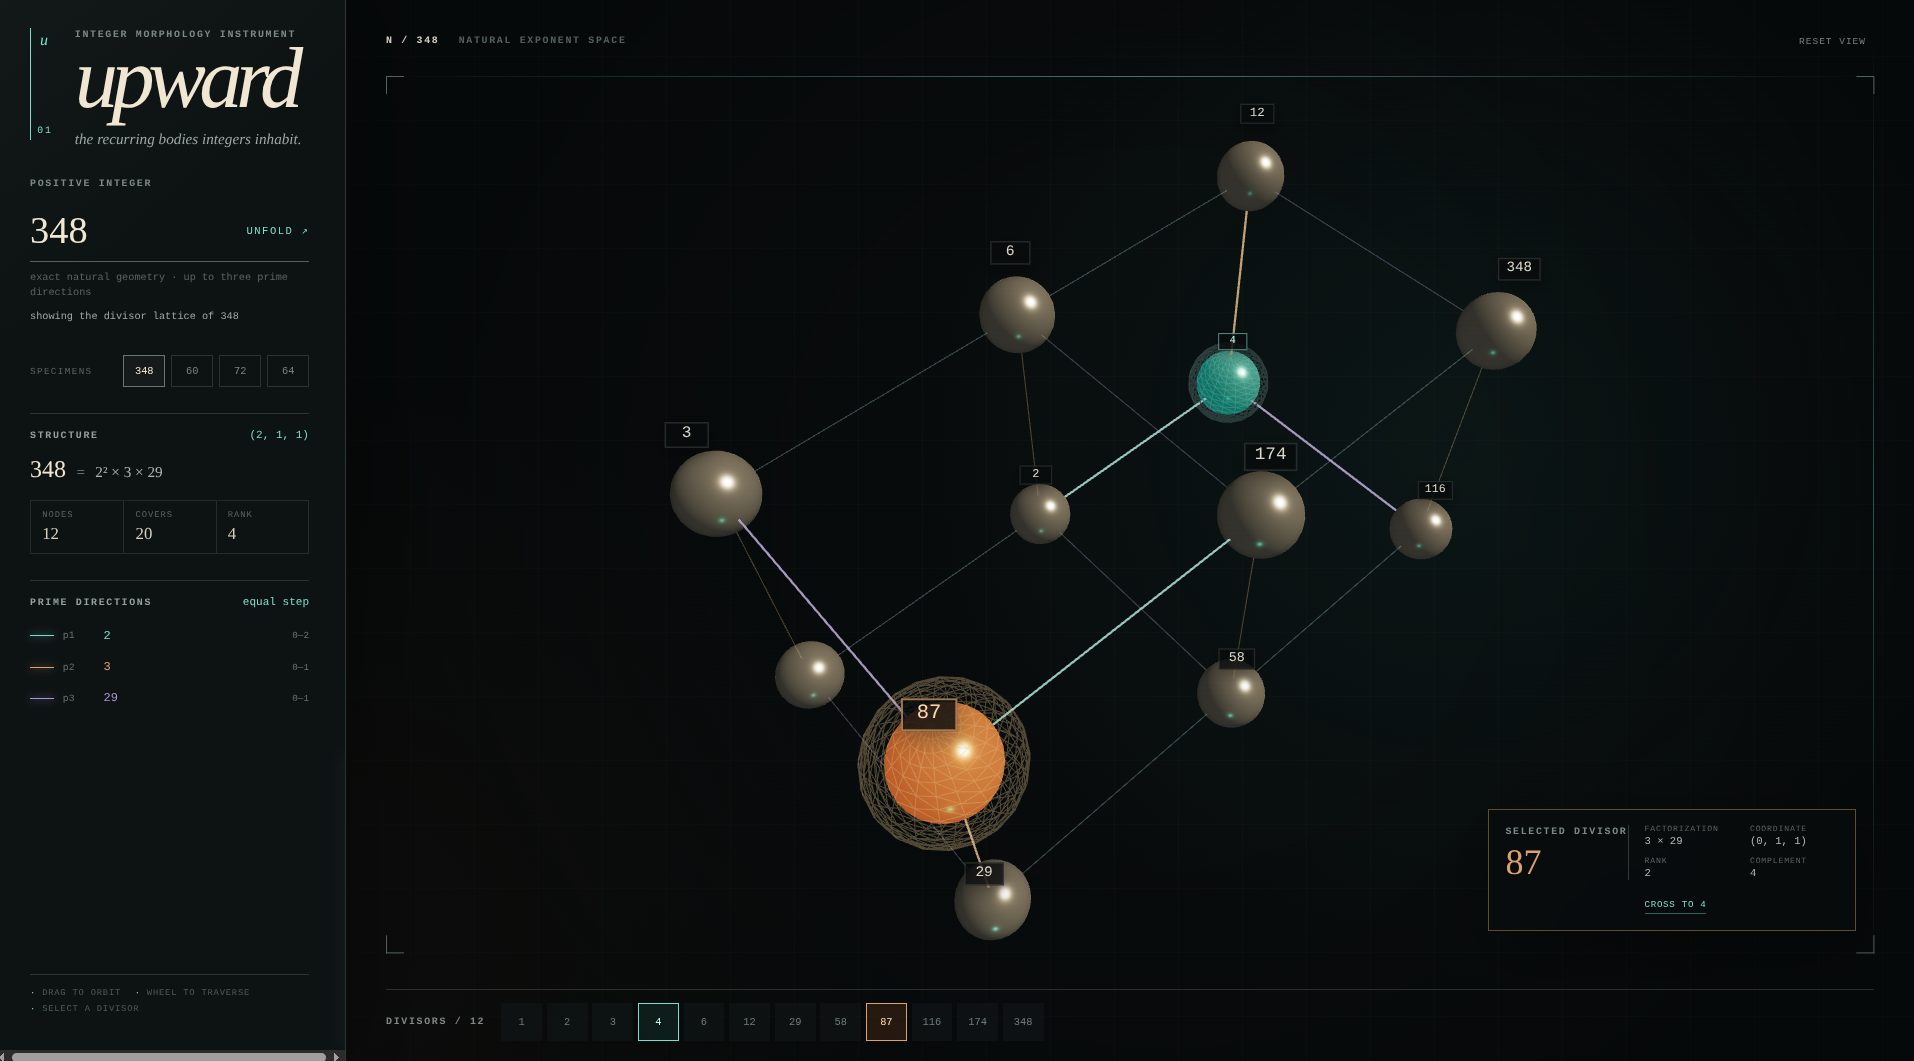1914x1061 pixels.
Task: Choose divisor 12 in bottom strip
Action: [750, 1022]
